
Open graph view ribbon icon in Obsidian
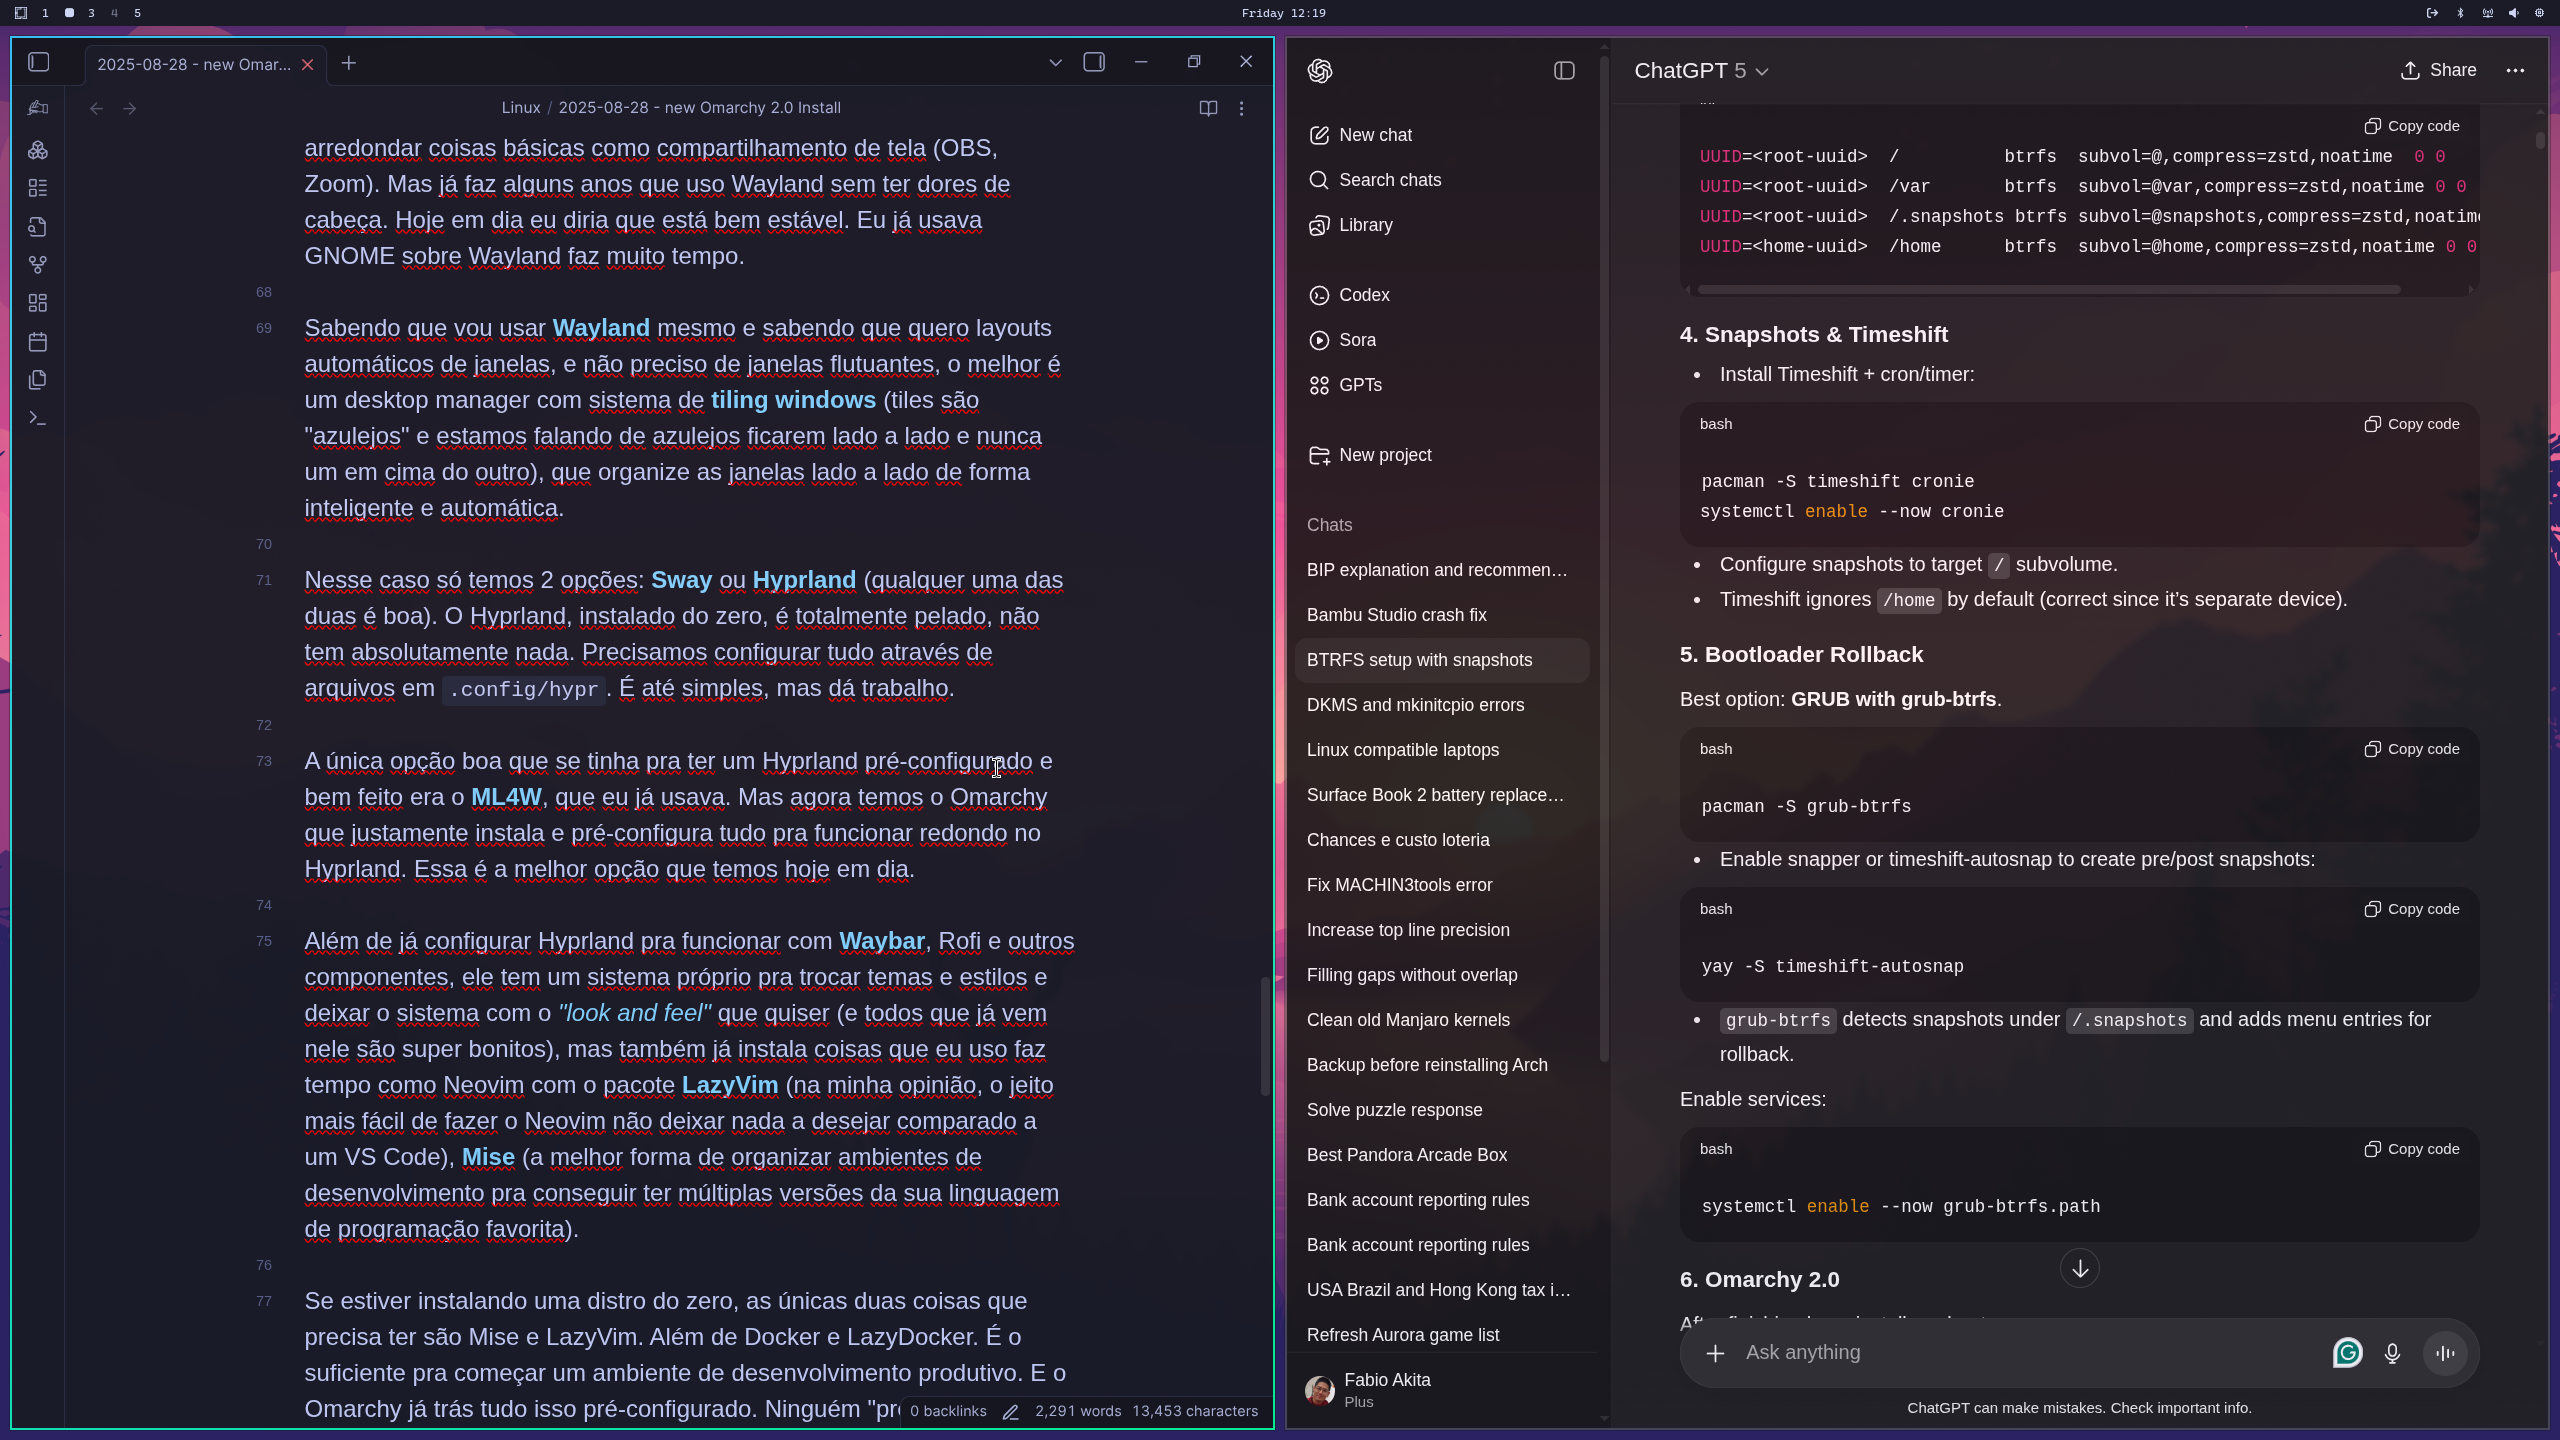tap(38, 265)
